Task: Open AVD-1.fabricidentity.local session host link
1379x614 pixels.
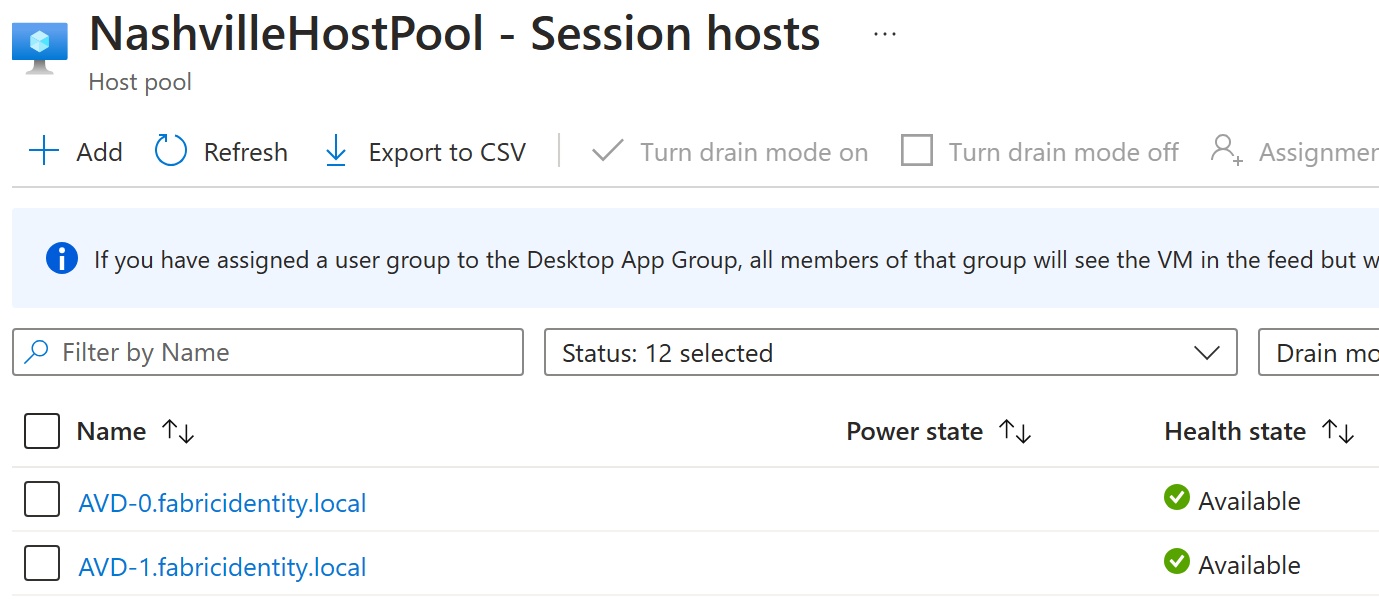Action: [x=222, y=567]
